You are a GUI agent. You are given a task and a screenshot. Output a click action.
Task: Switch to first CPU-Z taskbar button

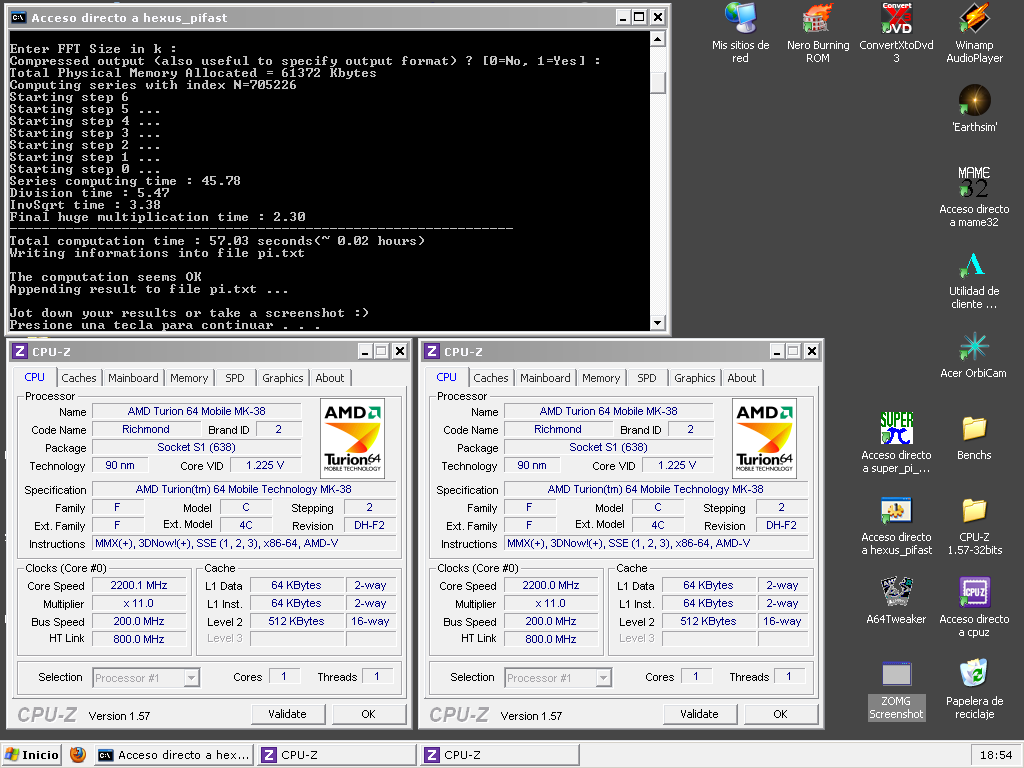tap(336, 755)
